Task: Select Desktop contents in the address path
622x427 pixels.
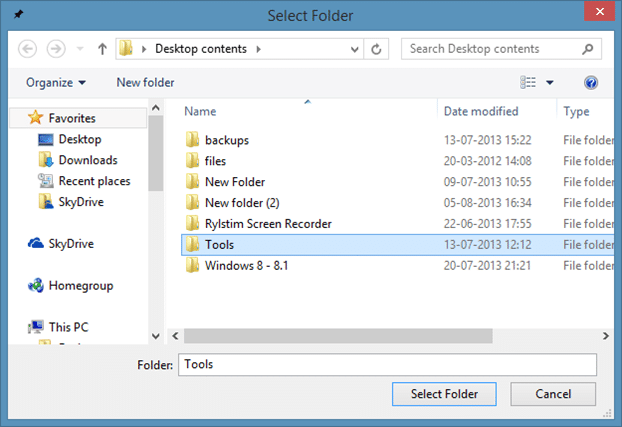Action: [201, 49]
